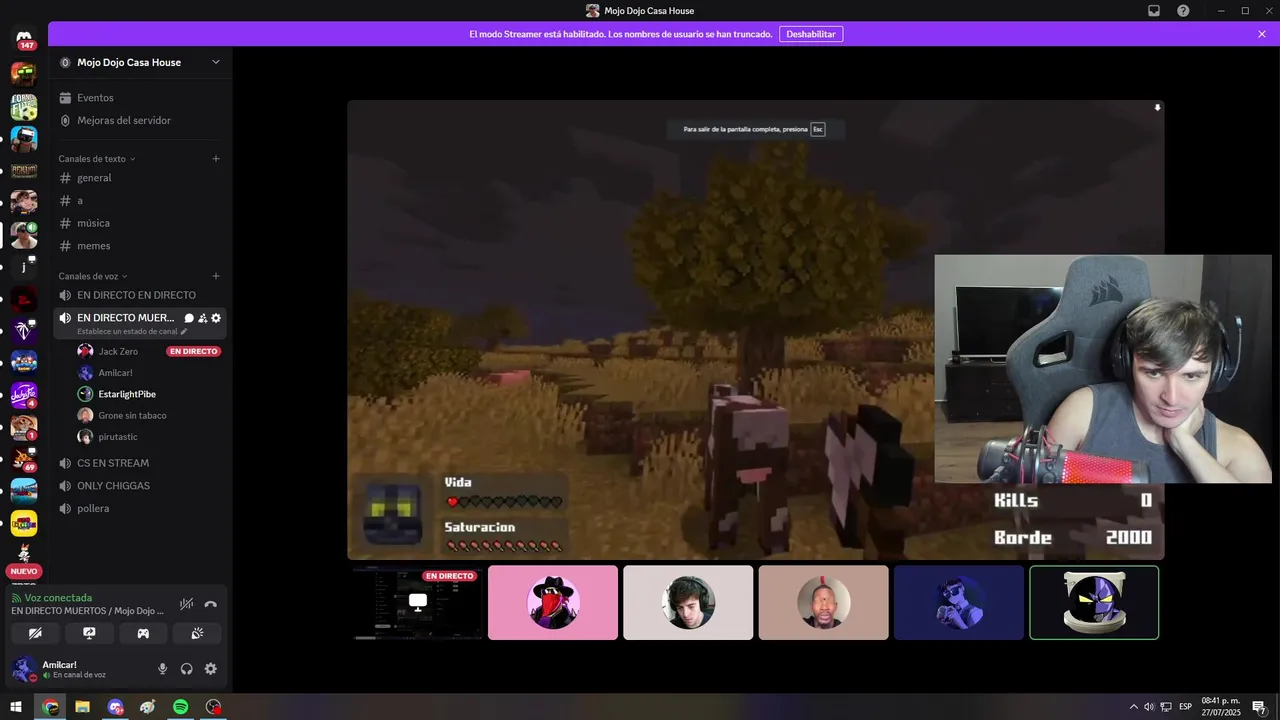Open EN DIRECTO MUERTOS channel settings gear

point(216,318)
